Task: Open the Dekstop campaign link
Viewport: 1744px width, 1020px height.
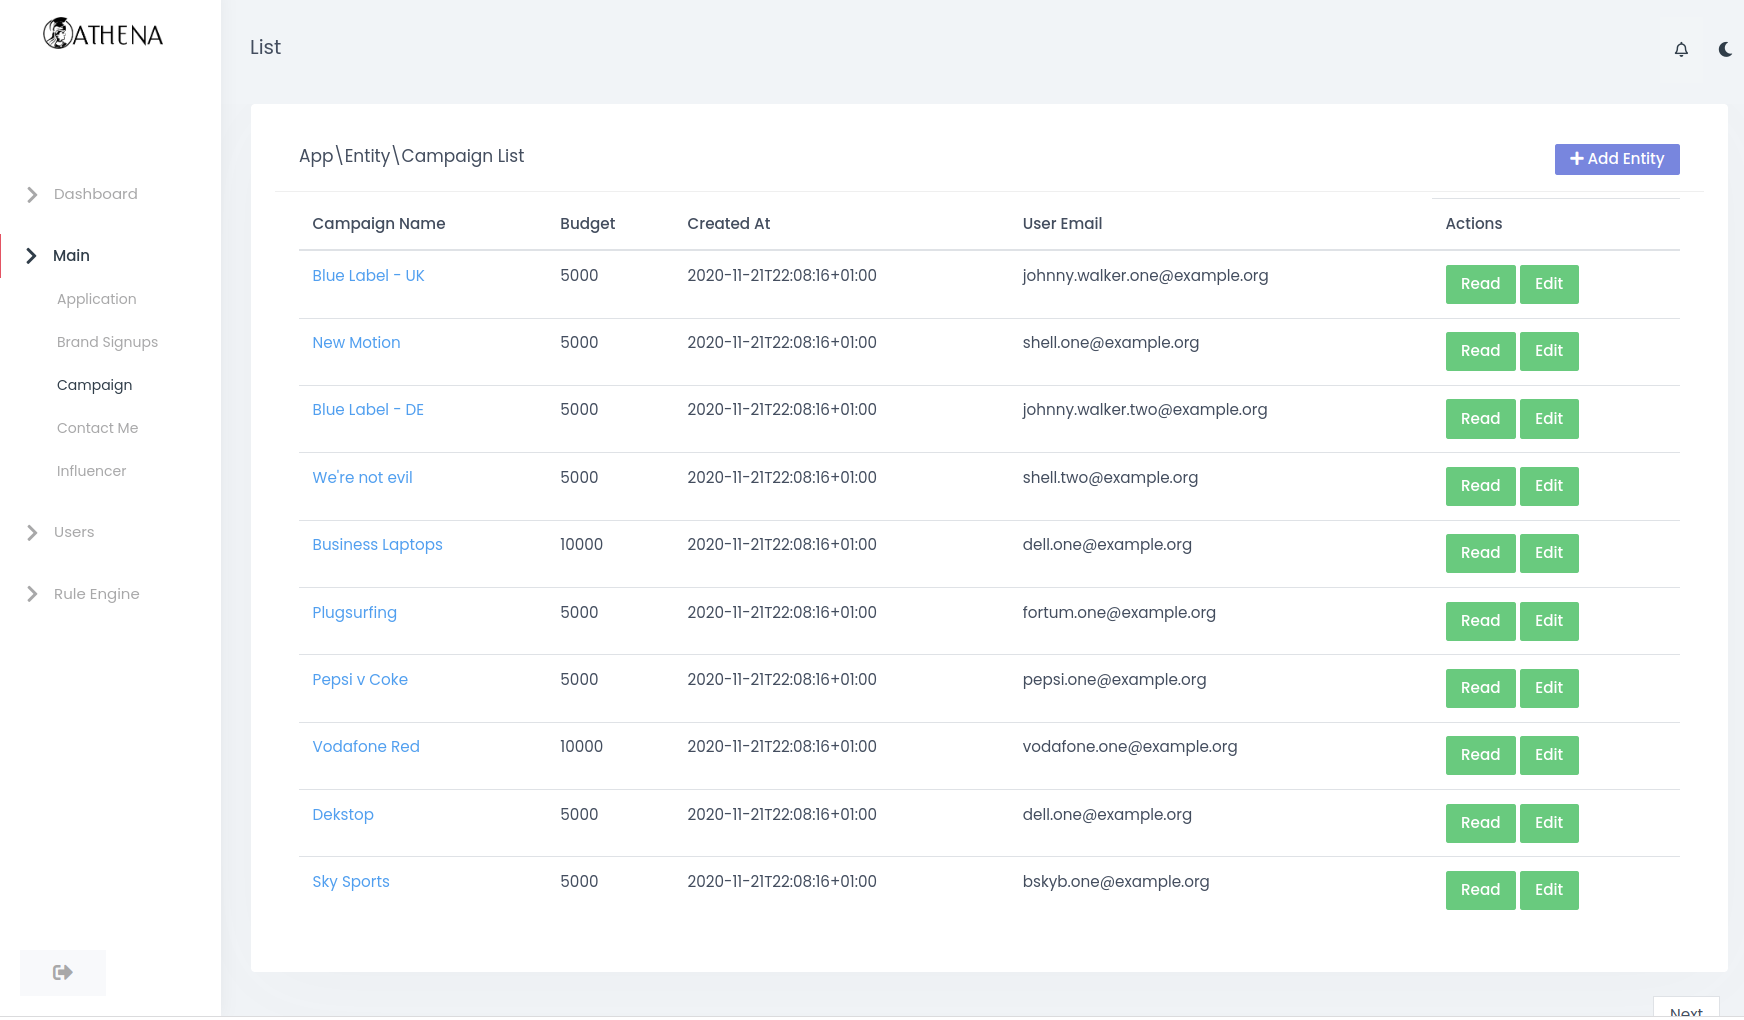Action: point(343,815)
